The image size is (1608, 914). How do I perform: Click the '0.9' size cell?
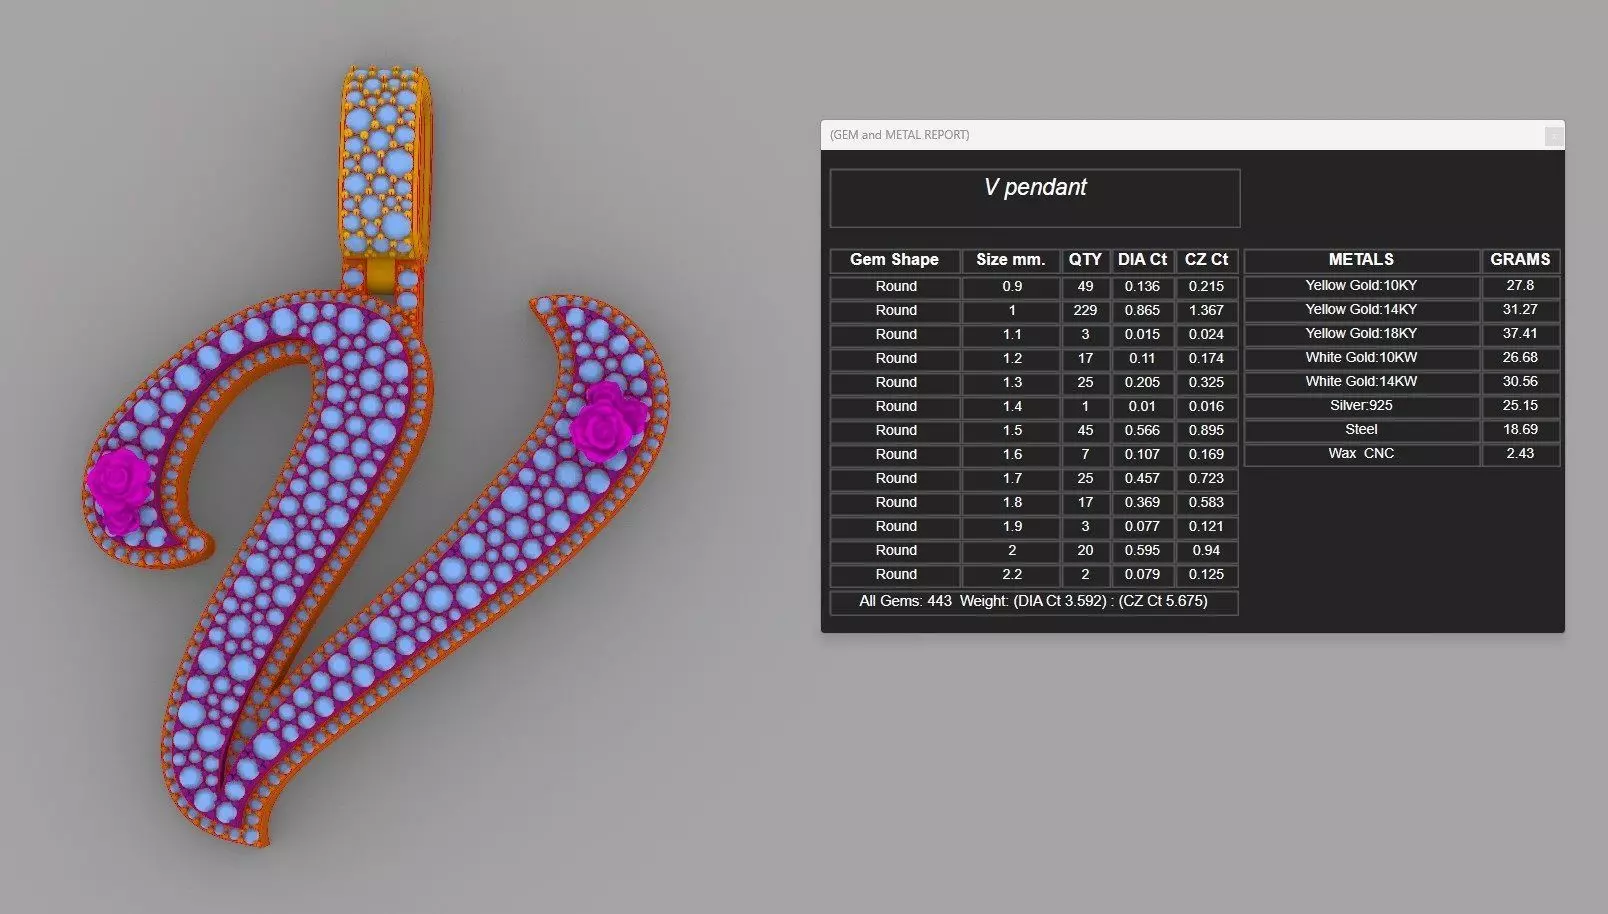pos(1011,287)
